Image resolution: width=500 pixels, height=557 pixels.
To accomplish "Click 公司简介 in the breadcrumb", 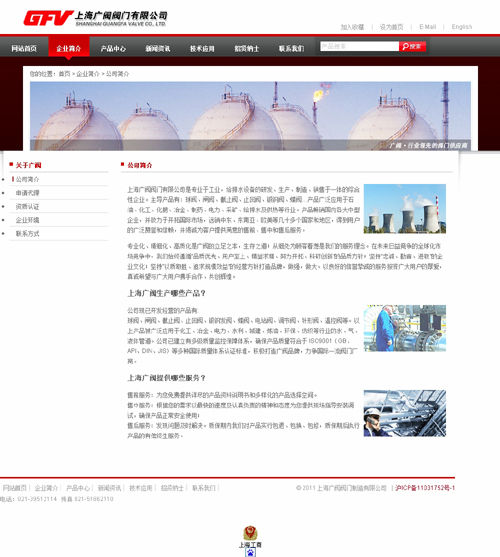I will pos(118,74).
